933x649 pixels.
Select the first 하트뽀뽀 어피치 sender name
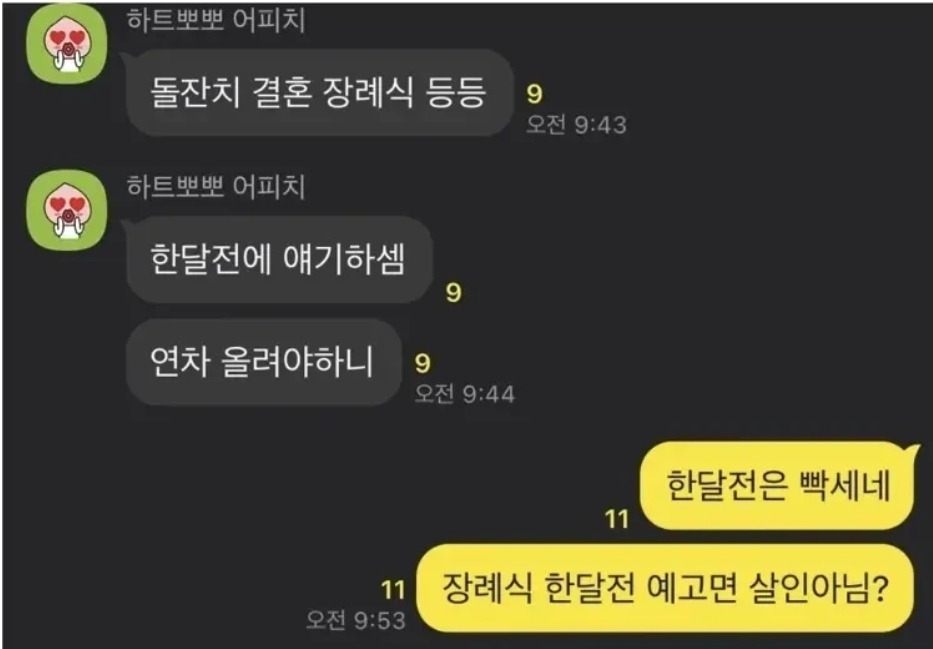217,20
